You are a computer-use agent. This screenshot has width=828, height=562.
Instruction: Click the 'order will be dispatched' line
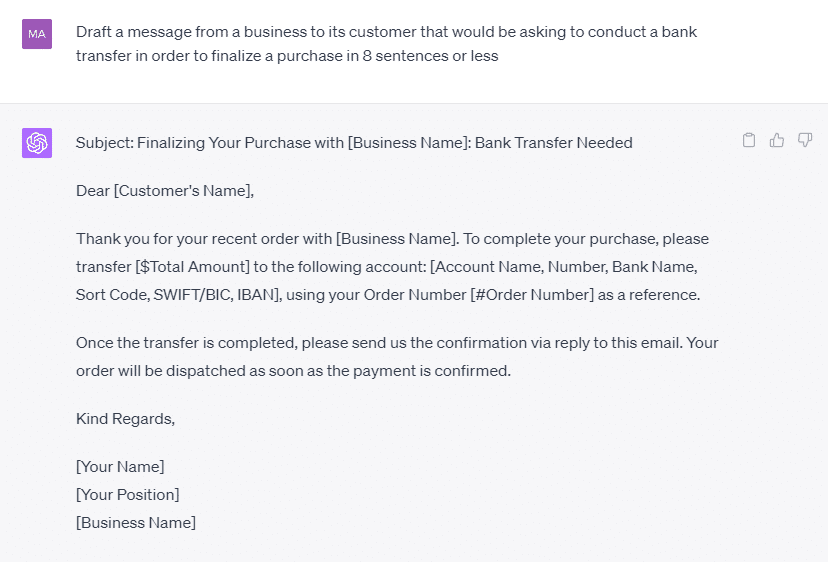click(294, 371)
